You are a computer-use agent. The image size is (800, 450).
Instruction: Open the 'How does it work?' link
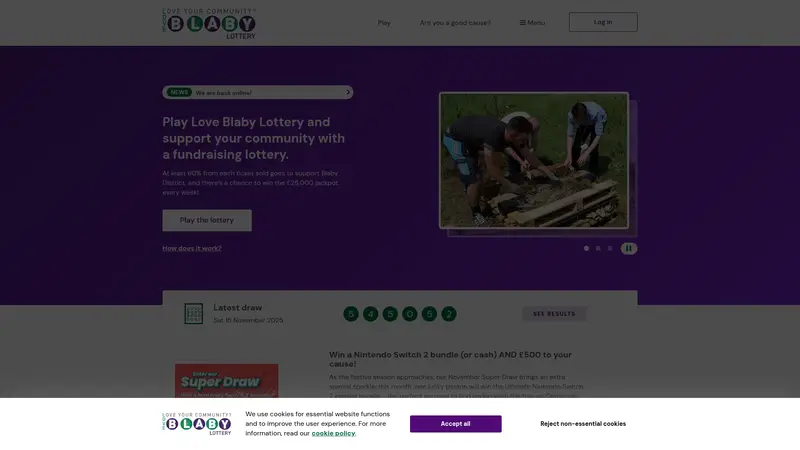tap(192, 248)
